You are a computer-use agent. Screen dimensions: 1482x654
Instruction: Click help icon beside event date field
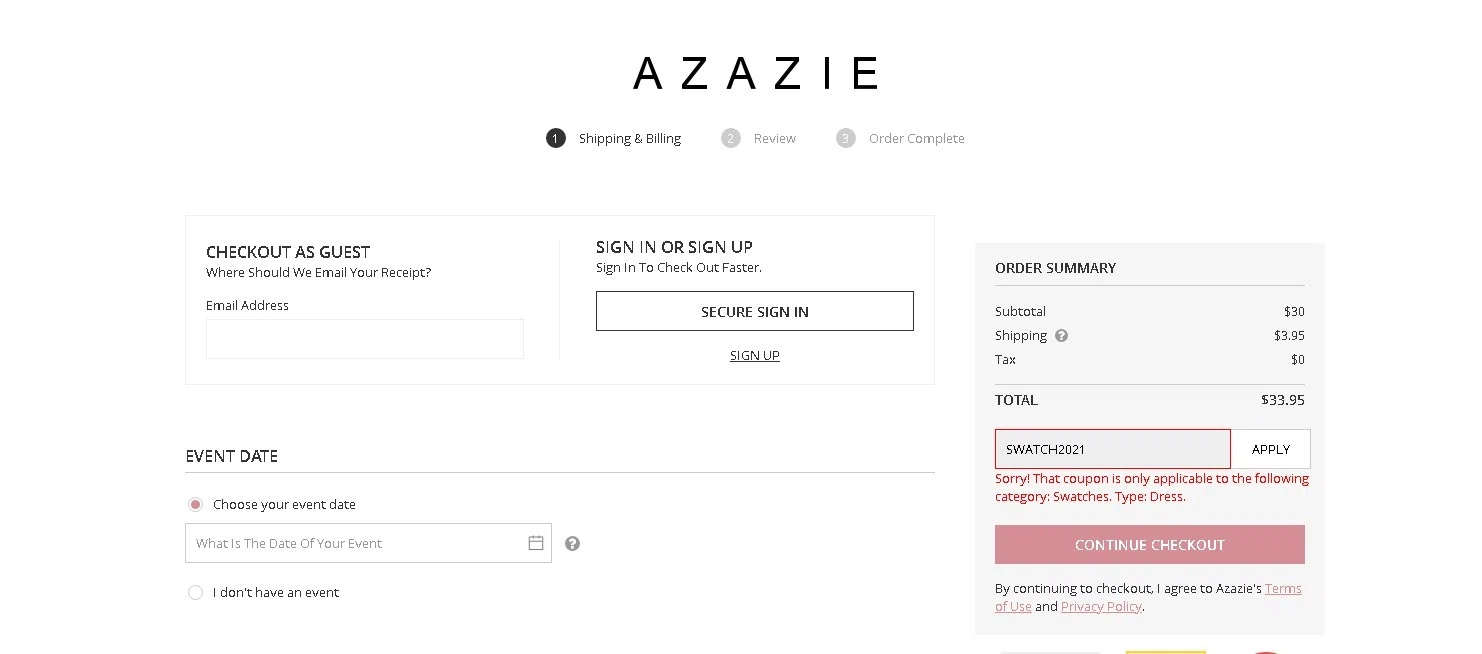coord(572,543)
